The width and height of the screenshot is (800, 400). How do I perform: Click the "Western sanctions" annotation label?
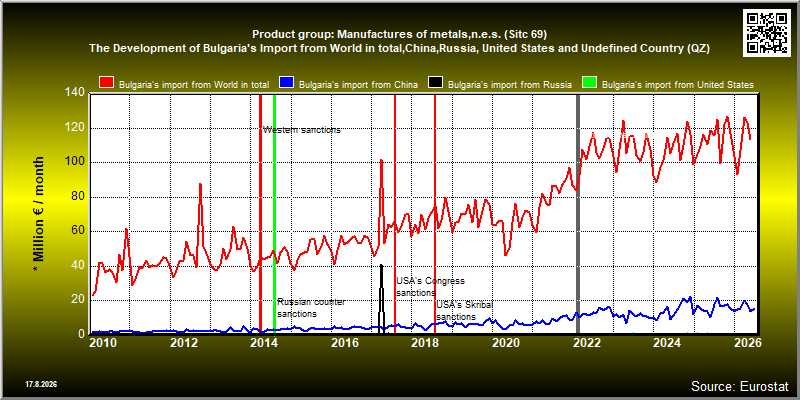[x=302, y=130]
